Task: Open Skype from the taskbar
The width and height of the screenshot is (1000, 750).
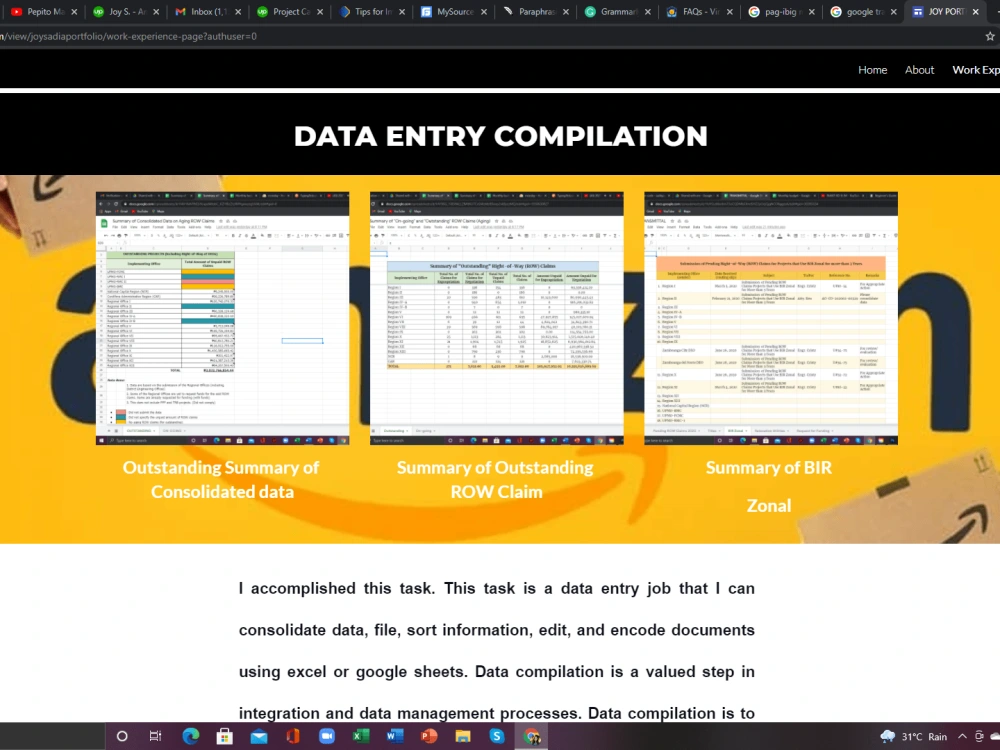Action: click(x=497, y=737)
